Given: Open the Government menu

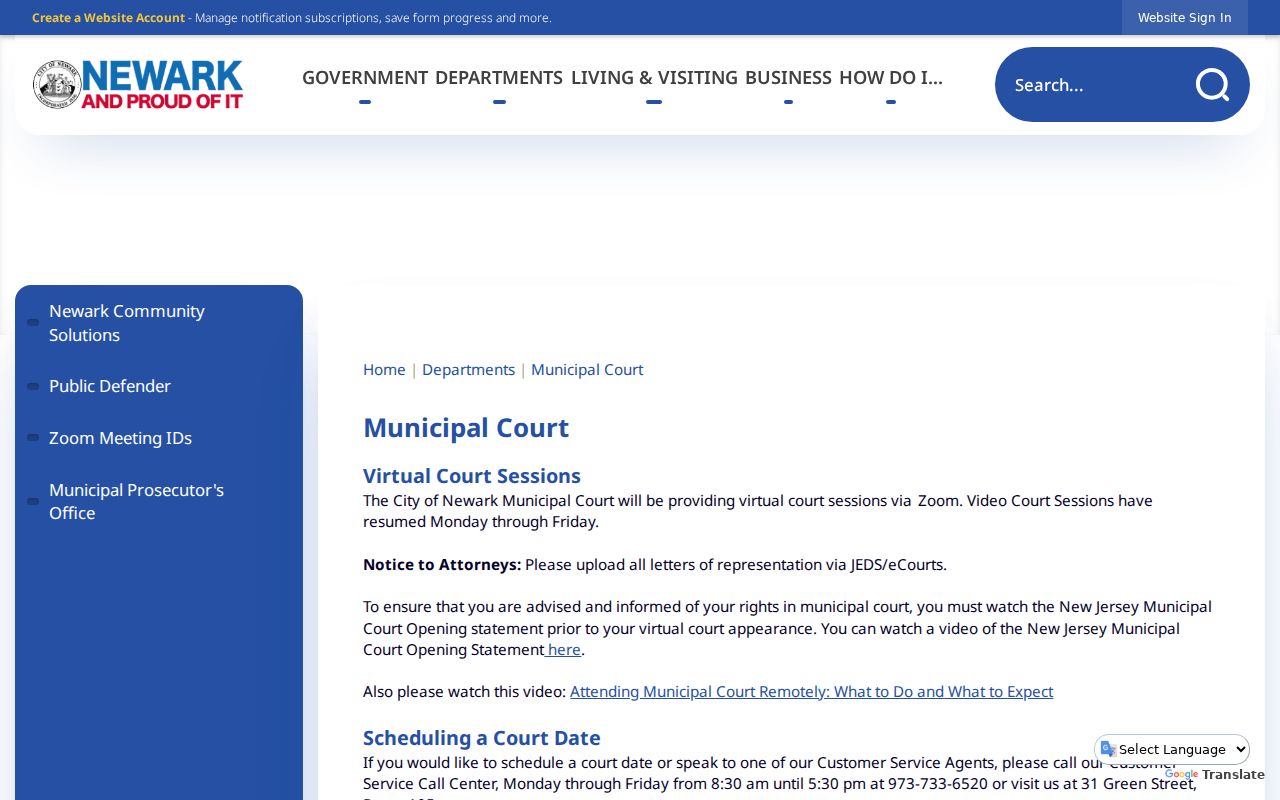Looking at the screenshot, I should (x=365, y=78).
